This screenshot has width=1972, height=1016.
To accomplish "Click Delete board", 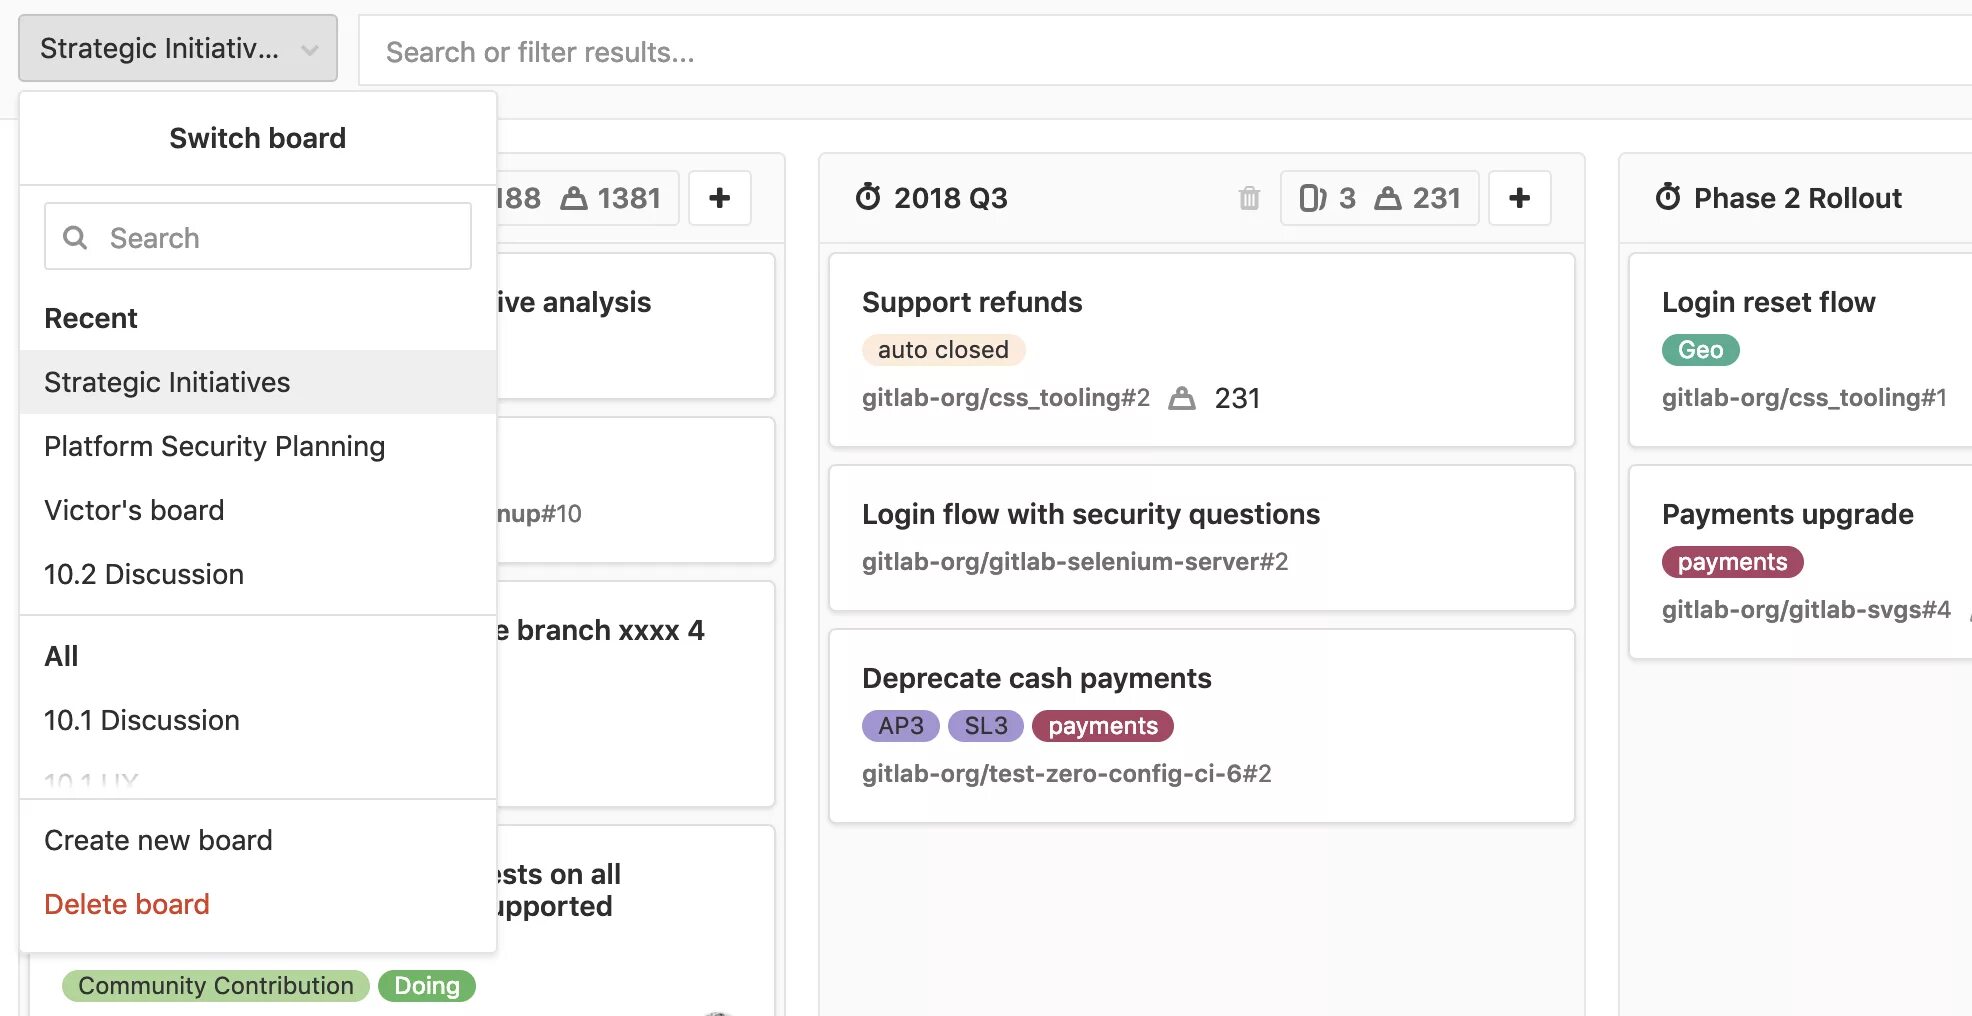I will pyautogui.click(x=127, y=904).
